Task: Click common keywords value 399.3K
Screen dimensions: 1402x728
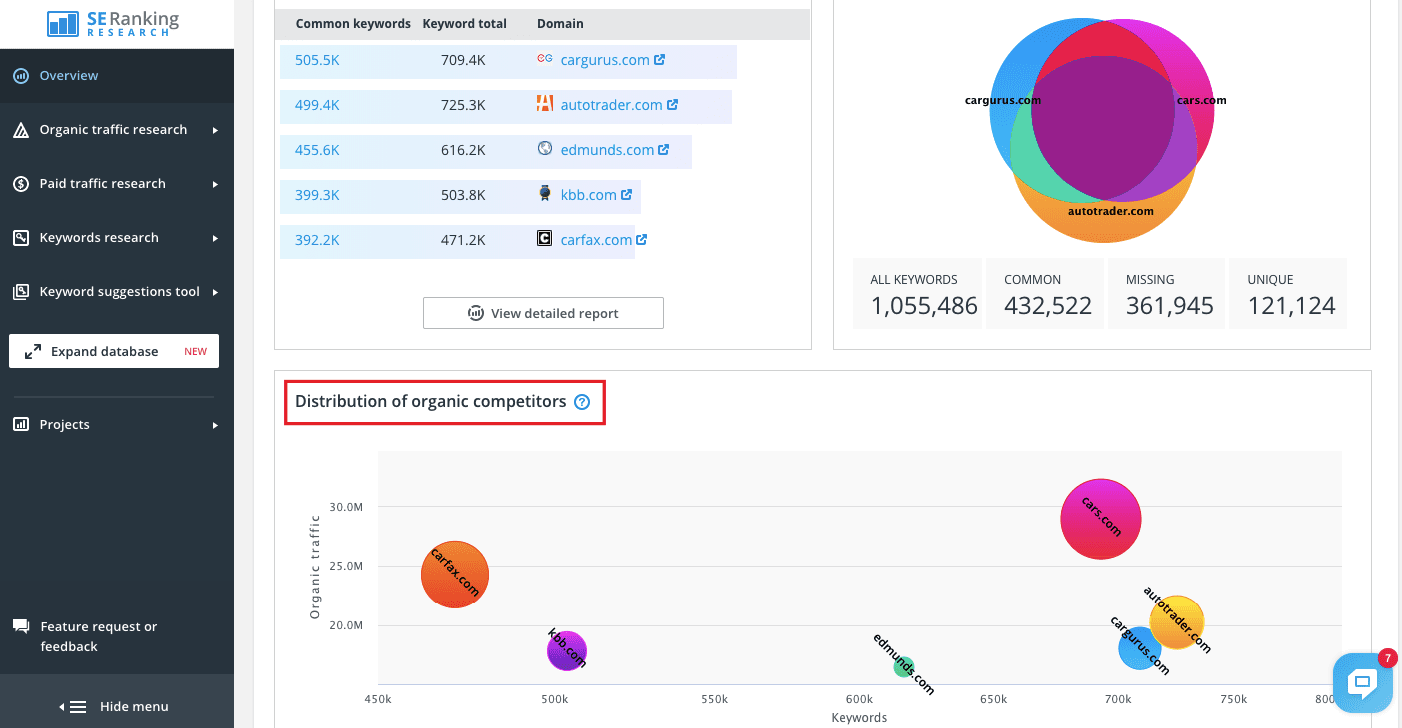Action: (317, 195)
